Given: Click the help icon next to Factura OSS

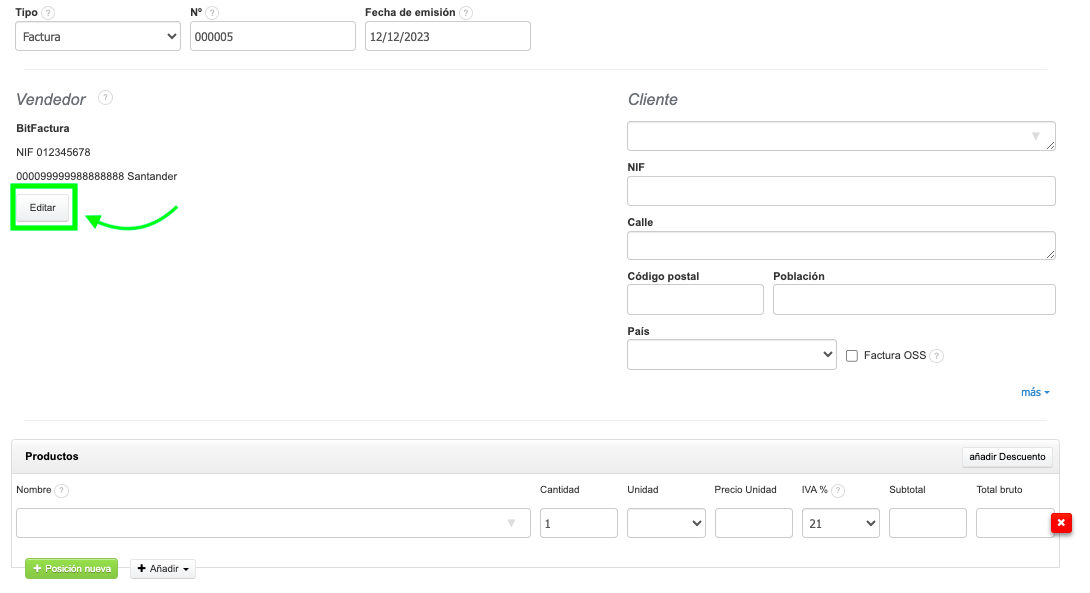Looking at the screenshot, I should tap(937, 356).
